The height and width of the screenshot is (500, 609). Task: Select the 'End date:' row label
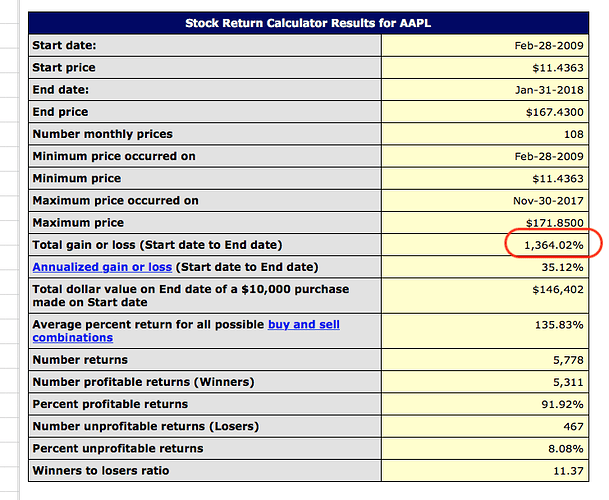(61, 90)
